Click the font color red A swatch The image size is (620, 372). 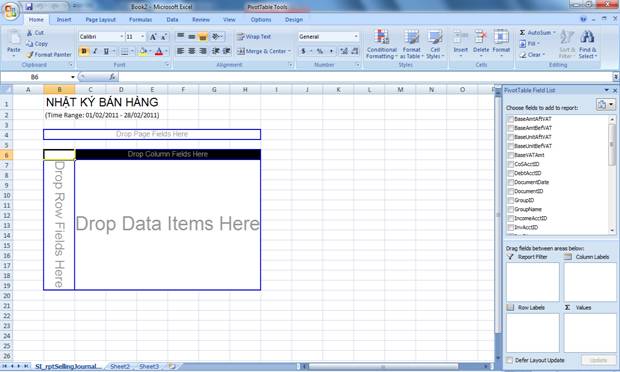coord(159,51)
